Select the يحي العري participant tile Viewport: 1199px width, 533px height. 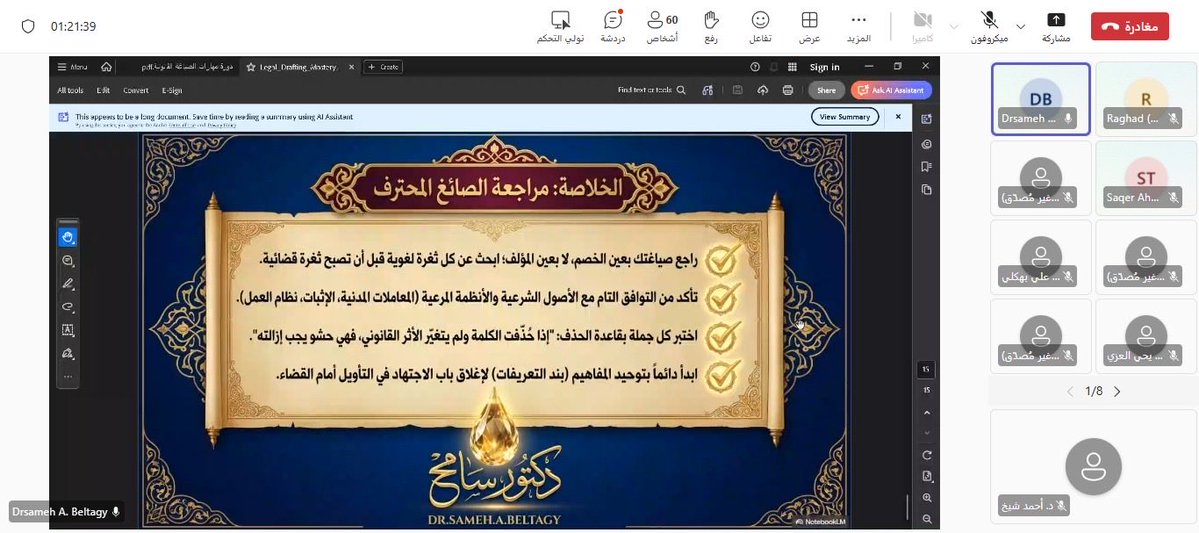[x=1145, y=336]
